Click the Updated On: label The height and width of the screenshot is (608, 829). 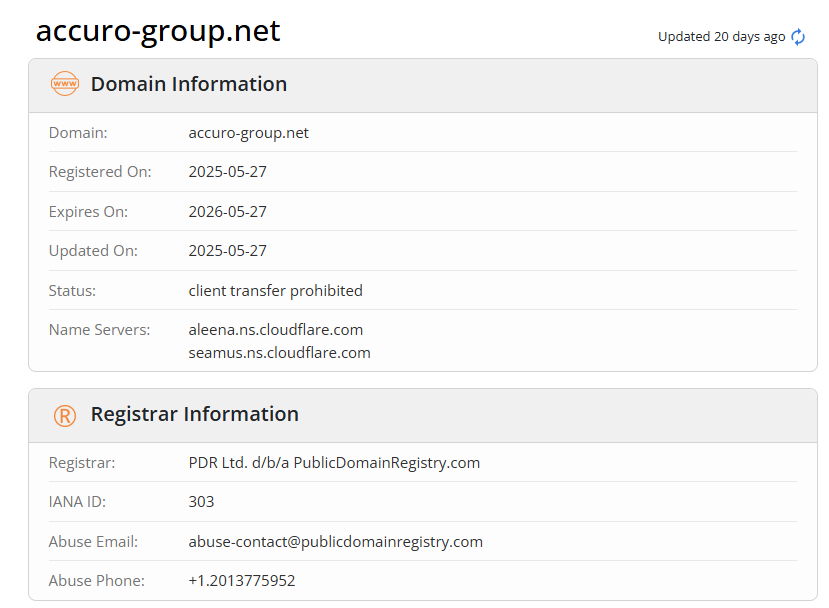93,251
